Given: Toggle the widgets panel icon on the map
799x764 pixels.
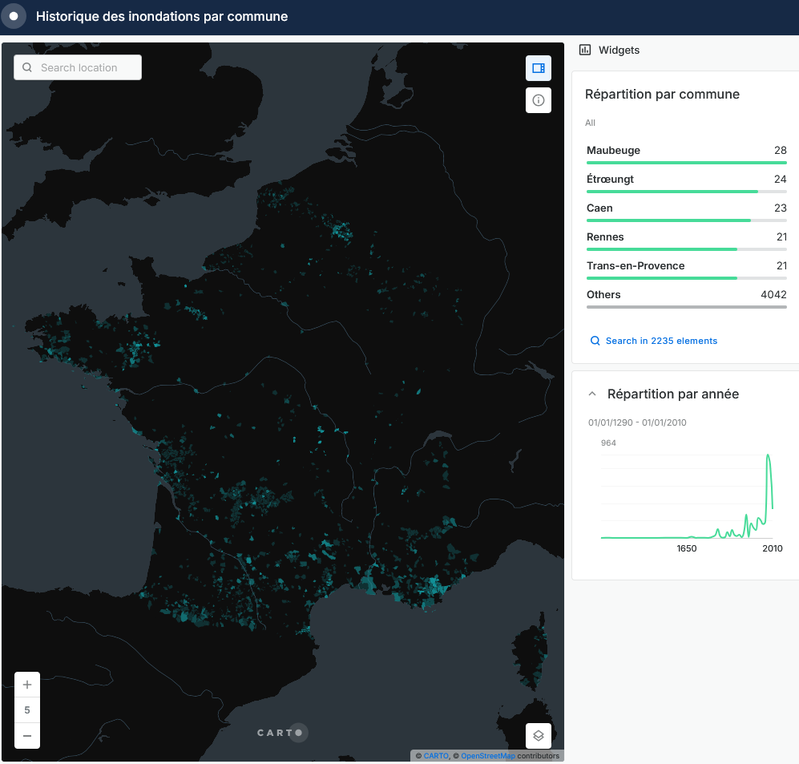Looking at the screenshot, I should tap(538, 68).
